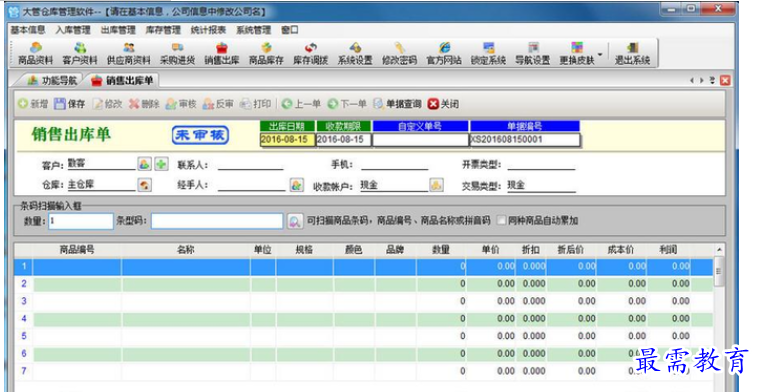Enable the 同种商品自动累加 checkbox
The width and height of the screenshot is (757, 392).
502,221
